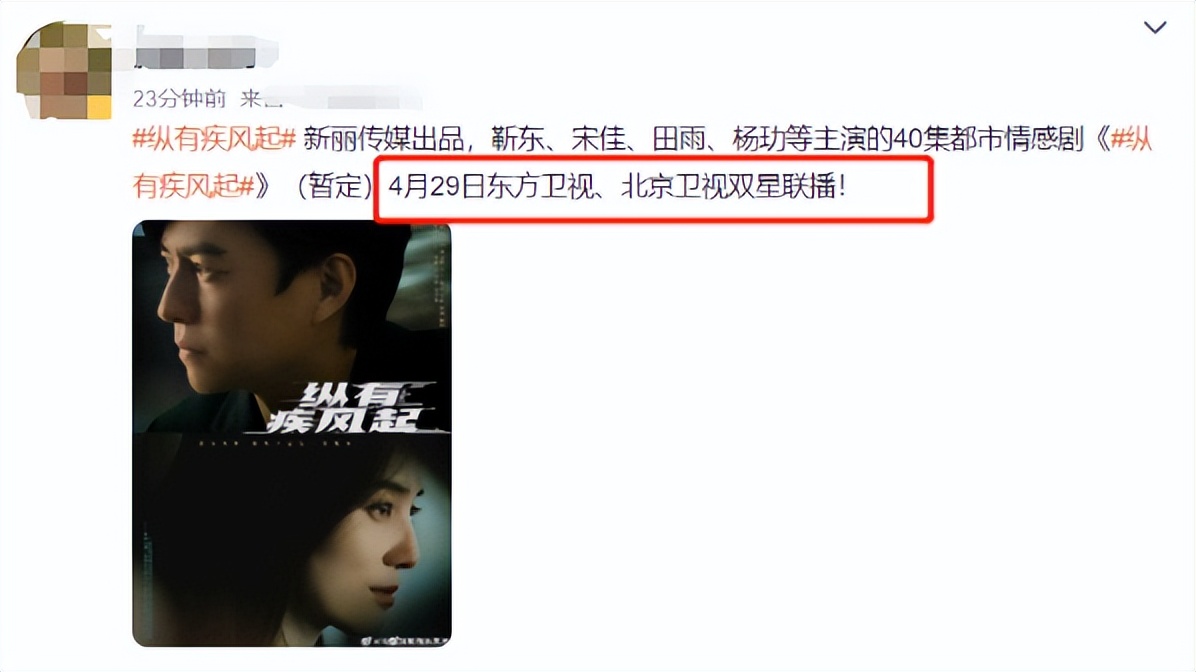Open the post options chevron menu
Screen dimensions: 1196x672
1155,28
